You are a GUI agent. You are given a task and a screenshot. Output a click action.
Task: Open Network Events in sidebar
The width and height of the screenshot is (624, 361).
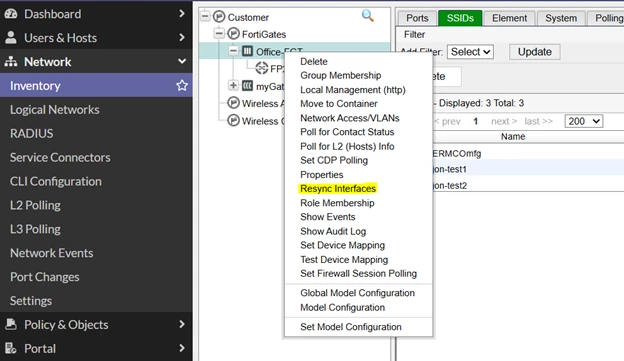[x=52, y=253]
